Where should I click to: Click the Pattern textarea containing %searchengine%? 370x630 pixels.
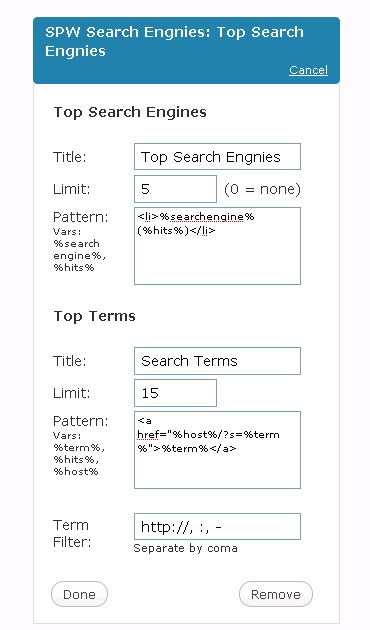point(217,246)
